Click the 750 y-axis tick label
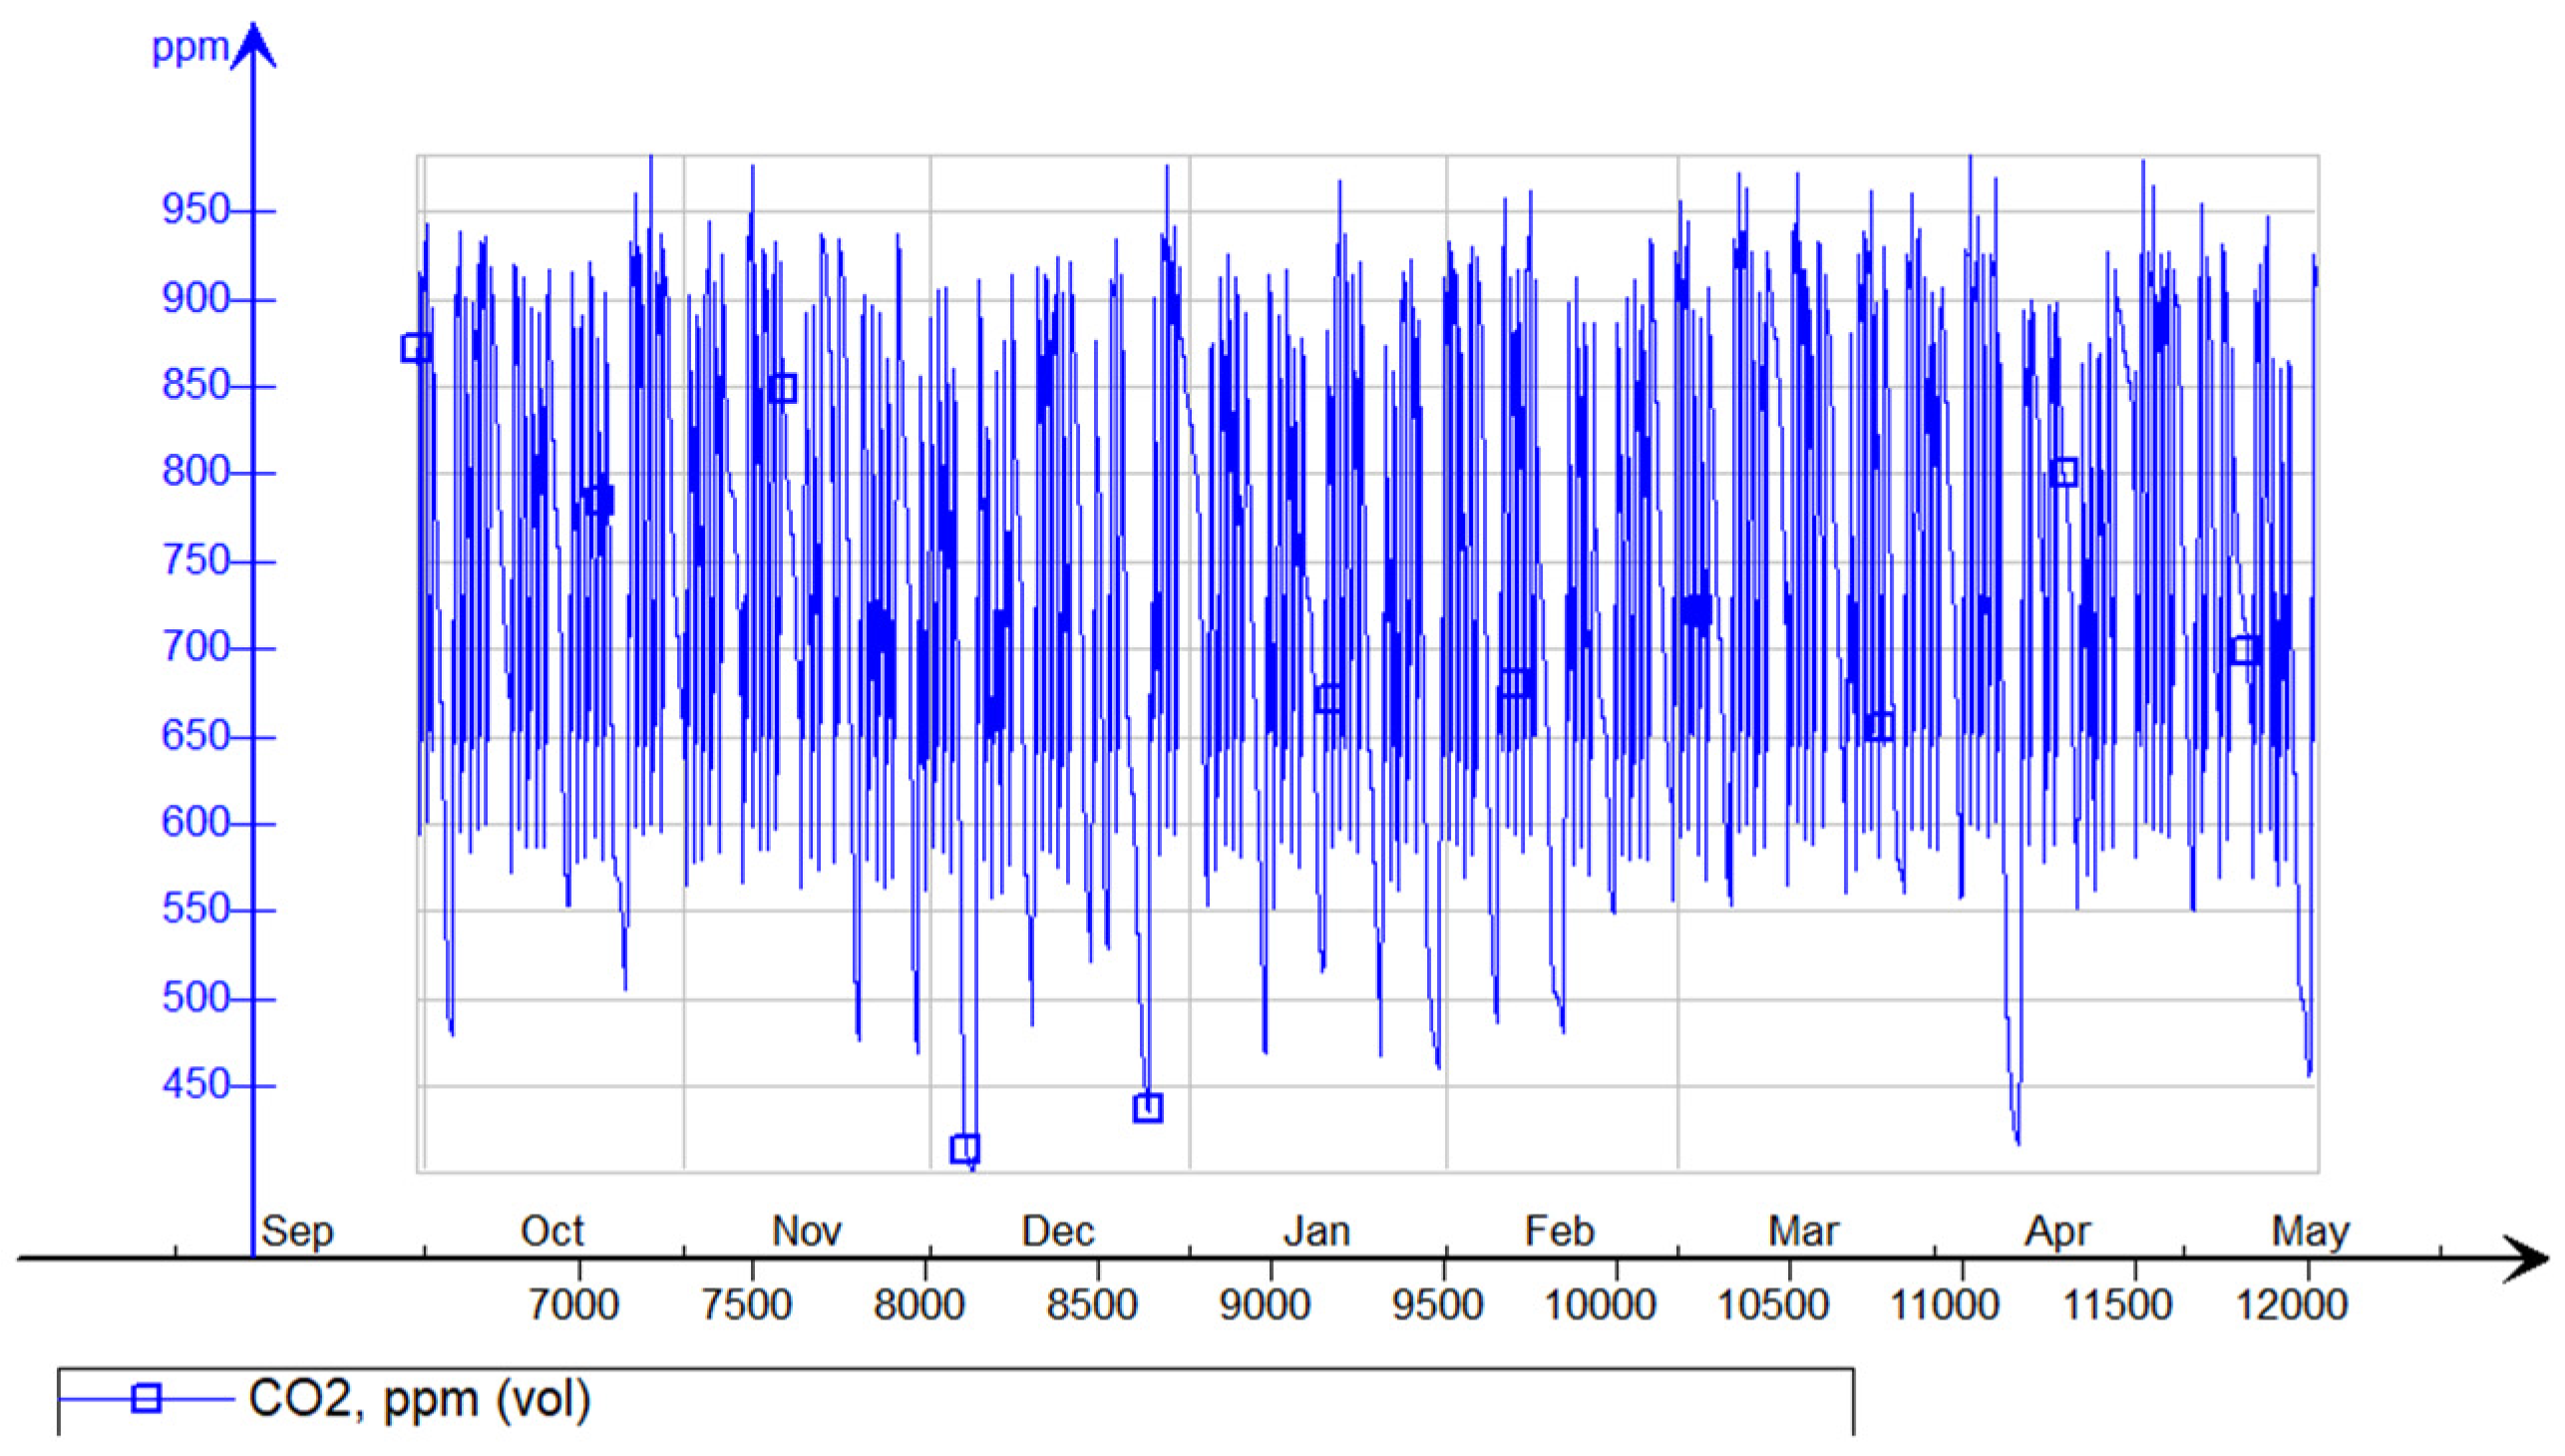Viewport: 2565px width, 1456px height. pyautogui.click(x=196, y=561)
